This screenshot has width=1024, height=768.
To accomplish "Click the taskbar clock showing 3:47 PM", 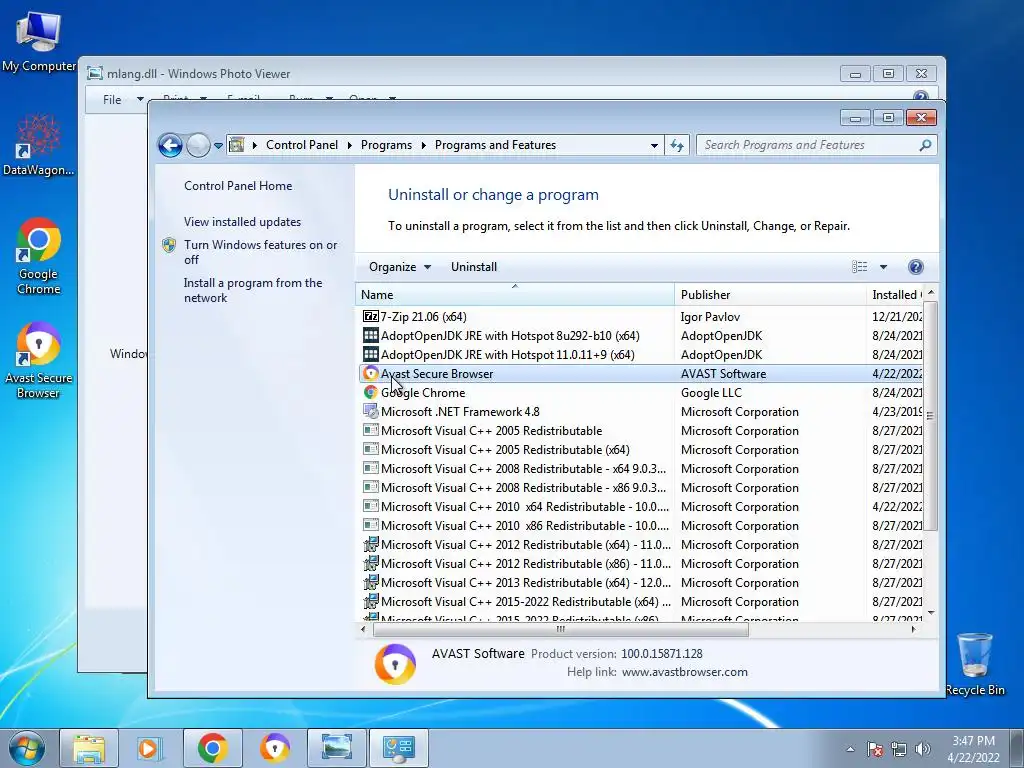I will pos(973,749).
